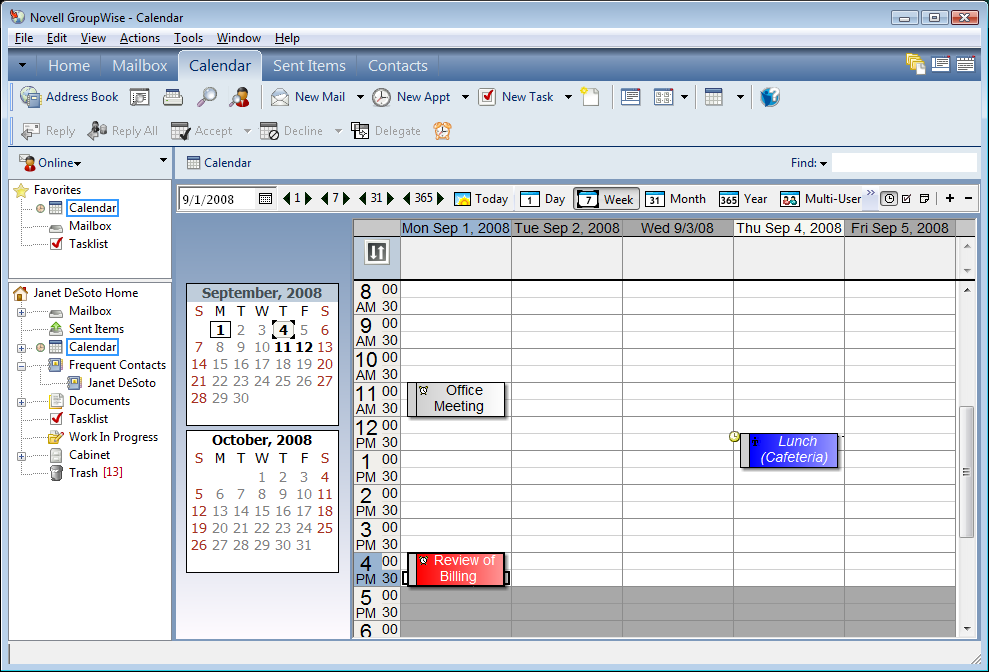Image resolution: width=989 pixels, height=672 pixels.
Task: Click the blue help globe icon
Action: tap(770, 97)
